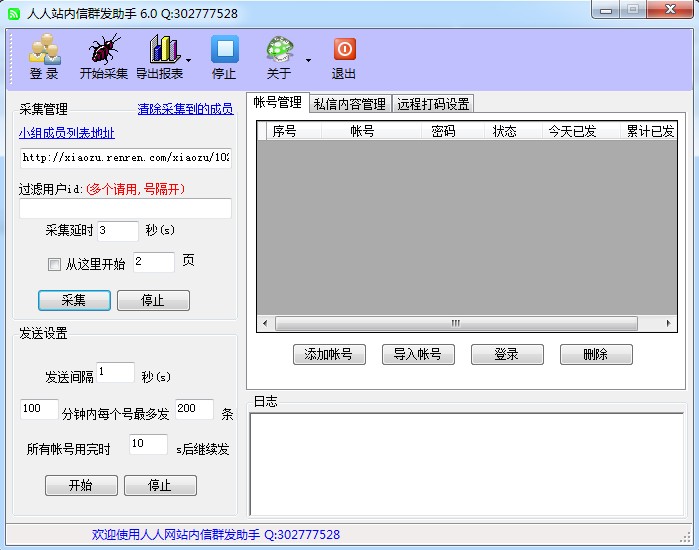Viewport: 699px width, 550px height.
Task: Click the status bar welcome message text
Action: pyautogui.click(x=216, y=534)
